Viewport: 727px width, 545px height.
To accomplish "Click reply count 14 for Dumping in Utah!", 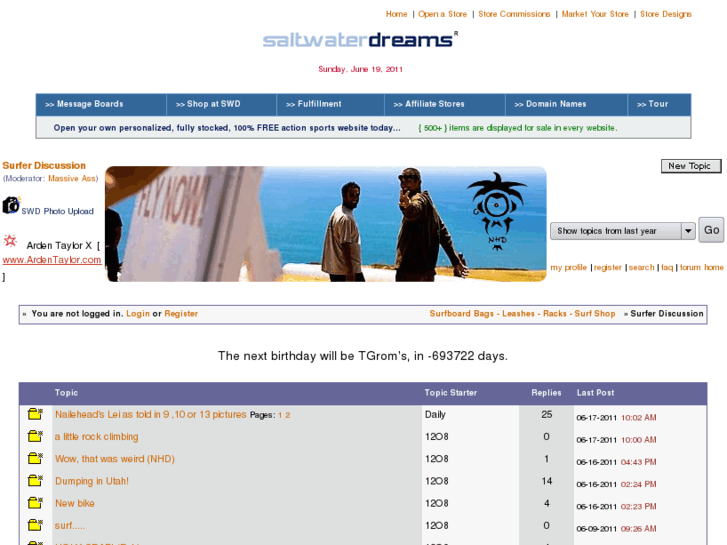I will tap(547, 481).
